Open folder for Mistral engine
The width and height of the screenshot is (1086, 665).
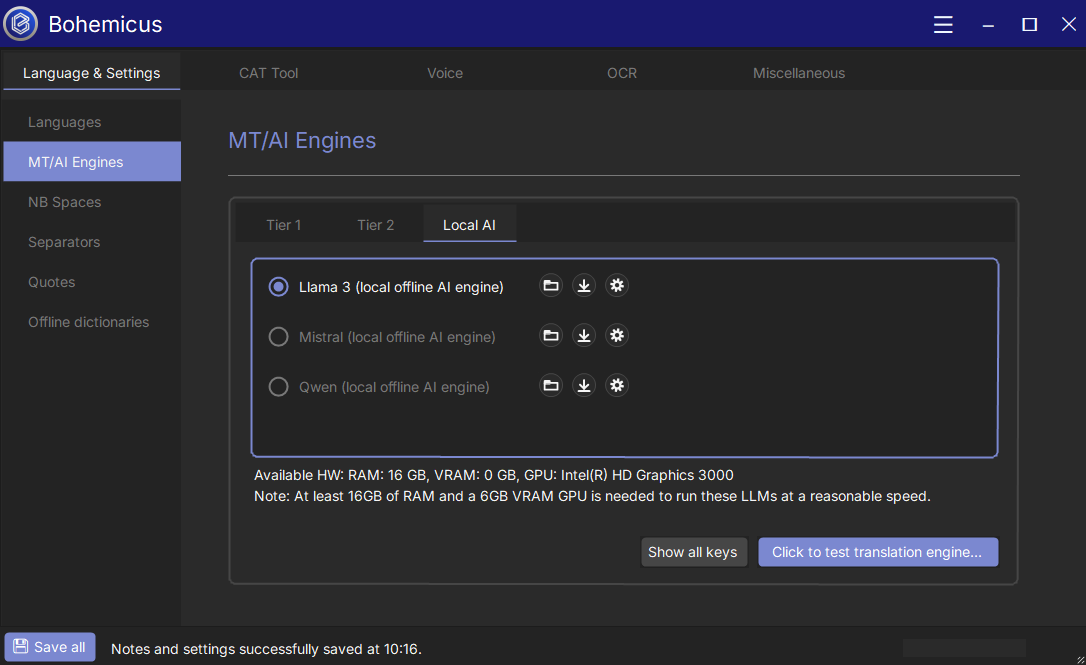tap(551, 335)
